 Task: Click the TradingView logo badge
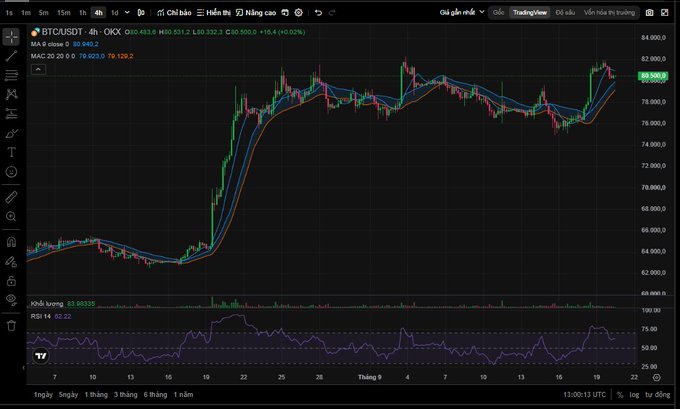coord(41,356)
